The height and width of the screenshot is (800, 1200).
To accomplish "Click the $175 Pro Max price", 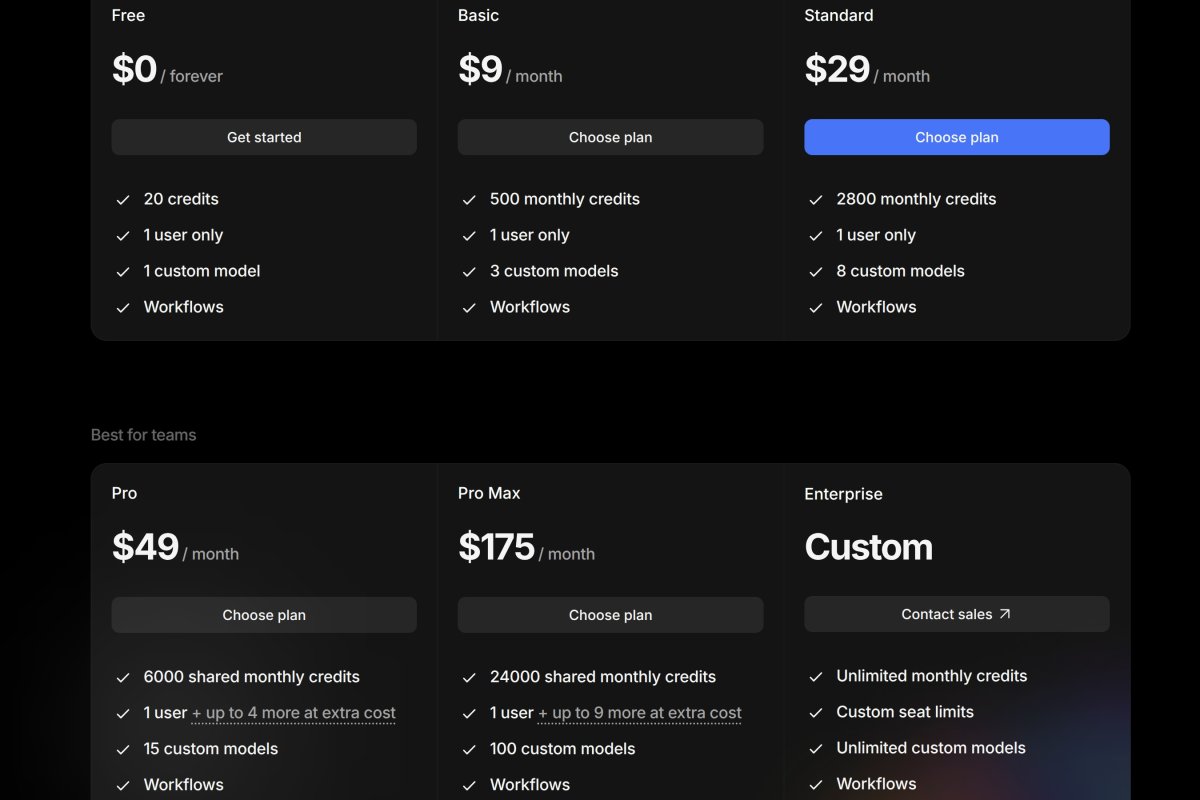I will click(497, 547).
